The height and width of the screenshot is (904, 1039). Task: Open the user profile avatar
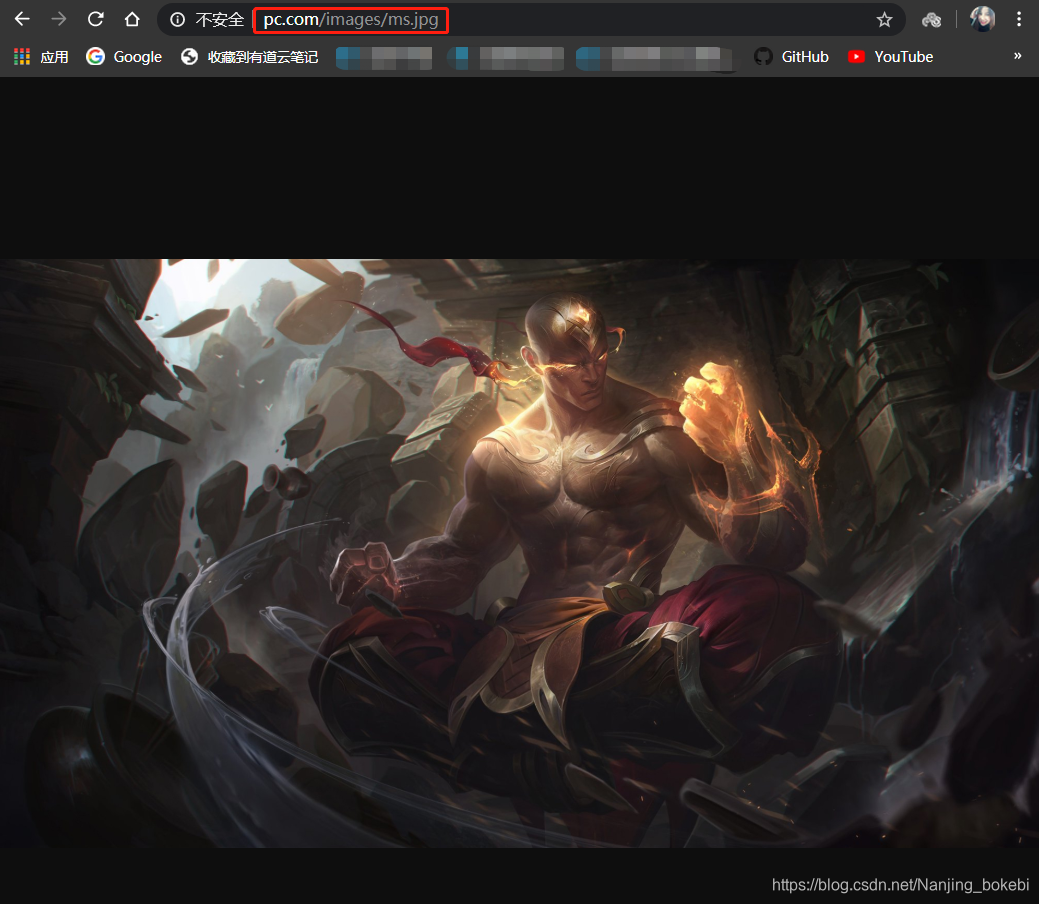coord(983,19)
